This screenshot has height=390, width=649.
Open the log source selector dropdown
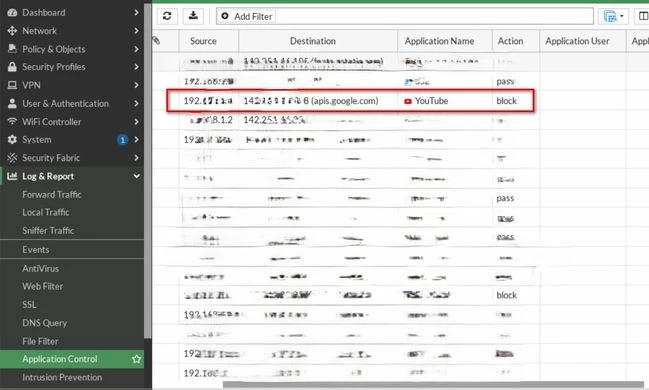[613, 16]
